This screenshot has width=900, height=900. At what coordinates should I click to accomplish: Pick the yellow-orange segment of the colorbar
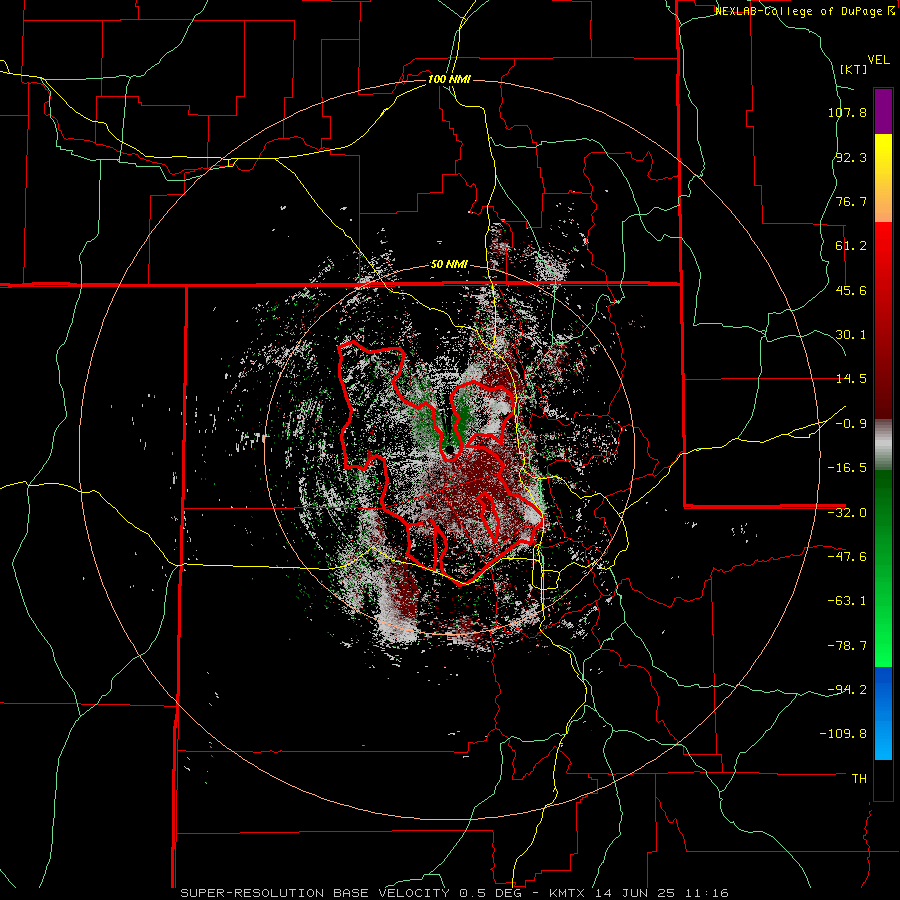pos(883,178)
